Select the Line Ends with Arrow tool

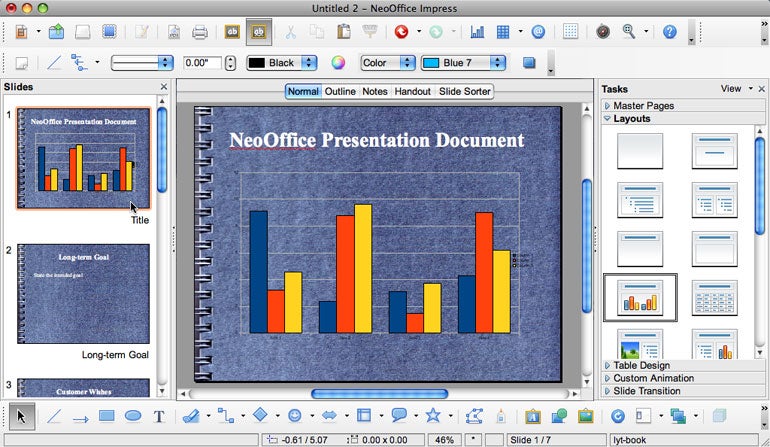81,418
